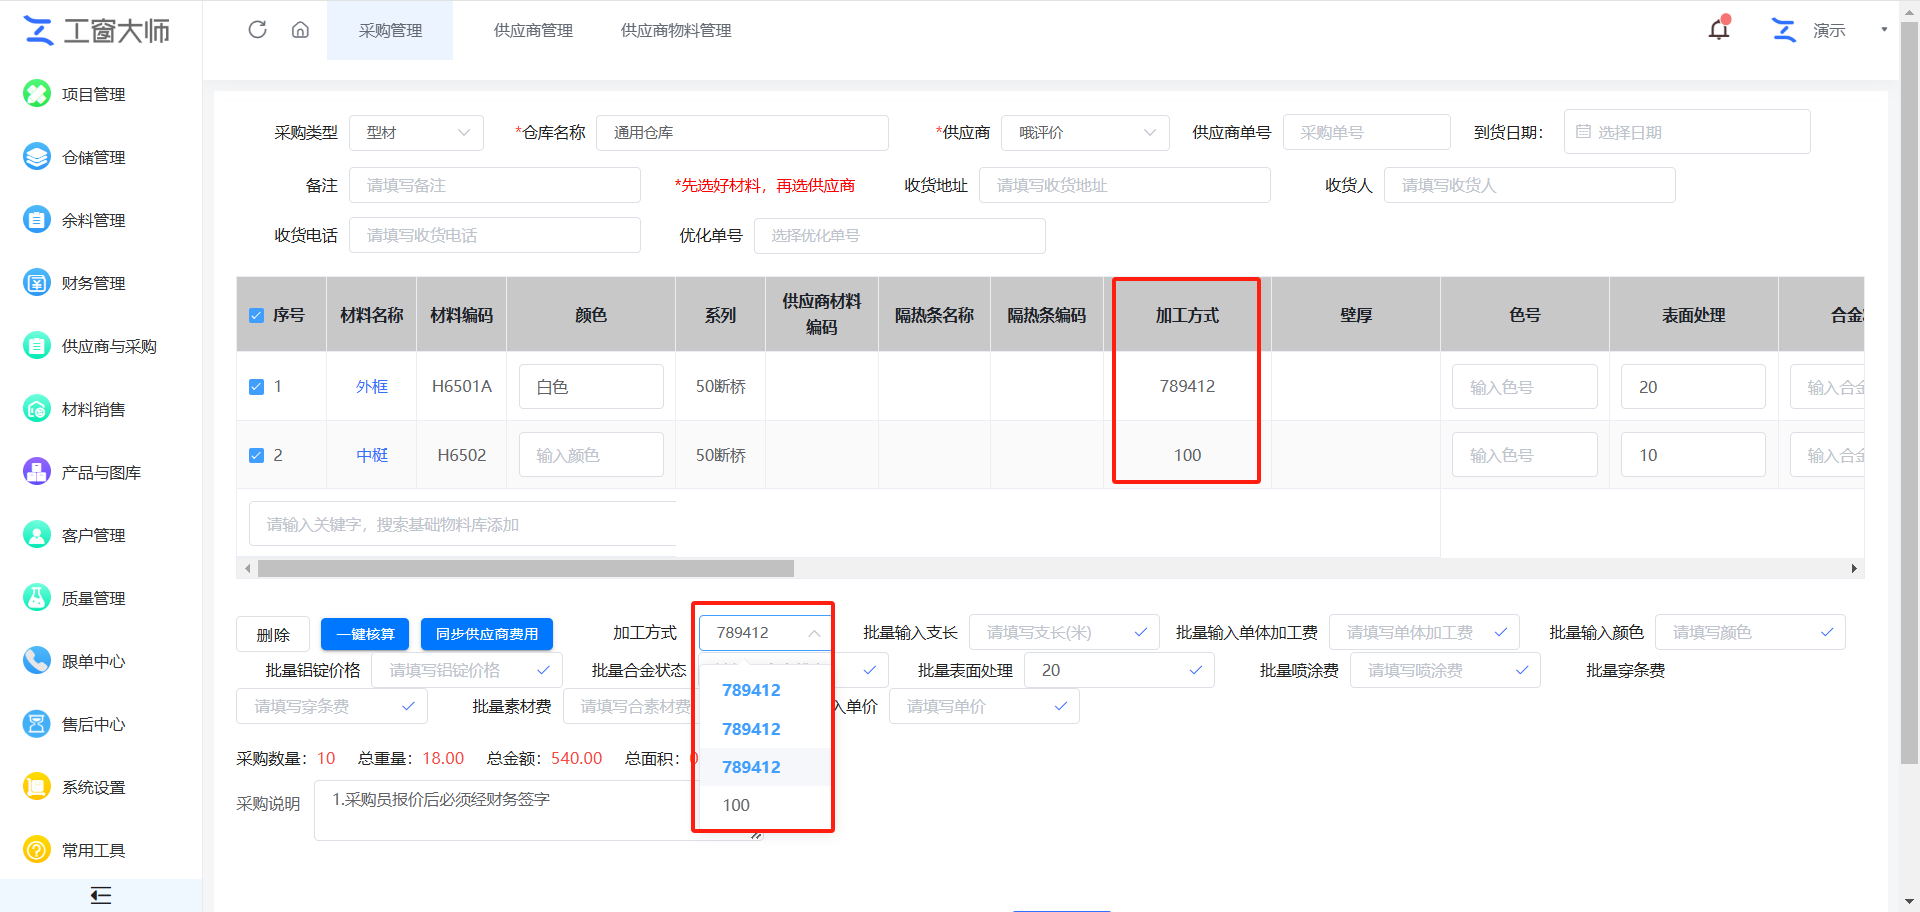
Task: Open 质量管理 sidebar item
Action: tap(93, 598)
